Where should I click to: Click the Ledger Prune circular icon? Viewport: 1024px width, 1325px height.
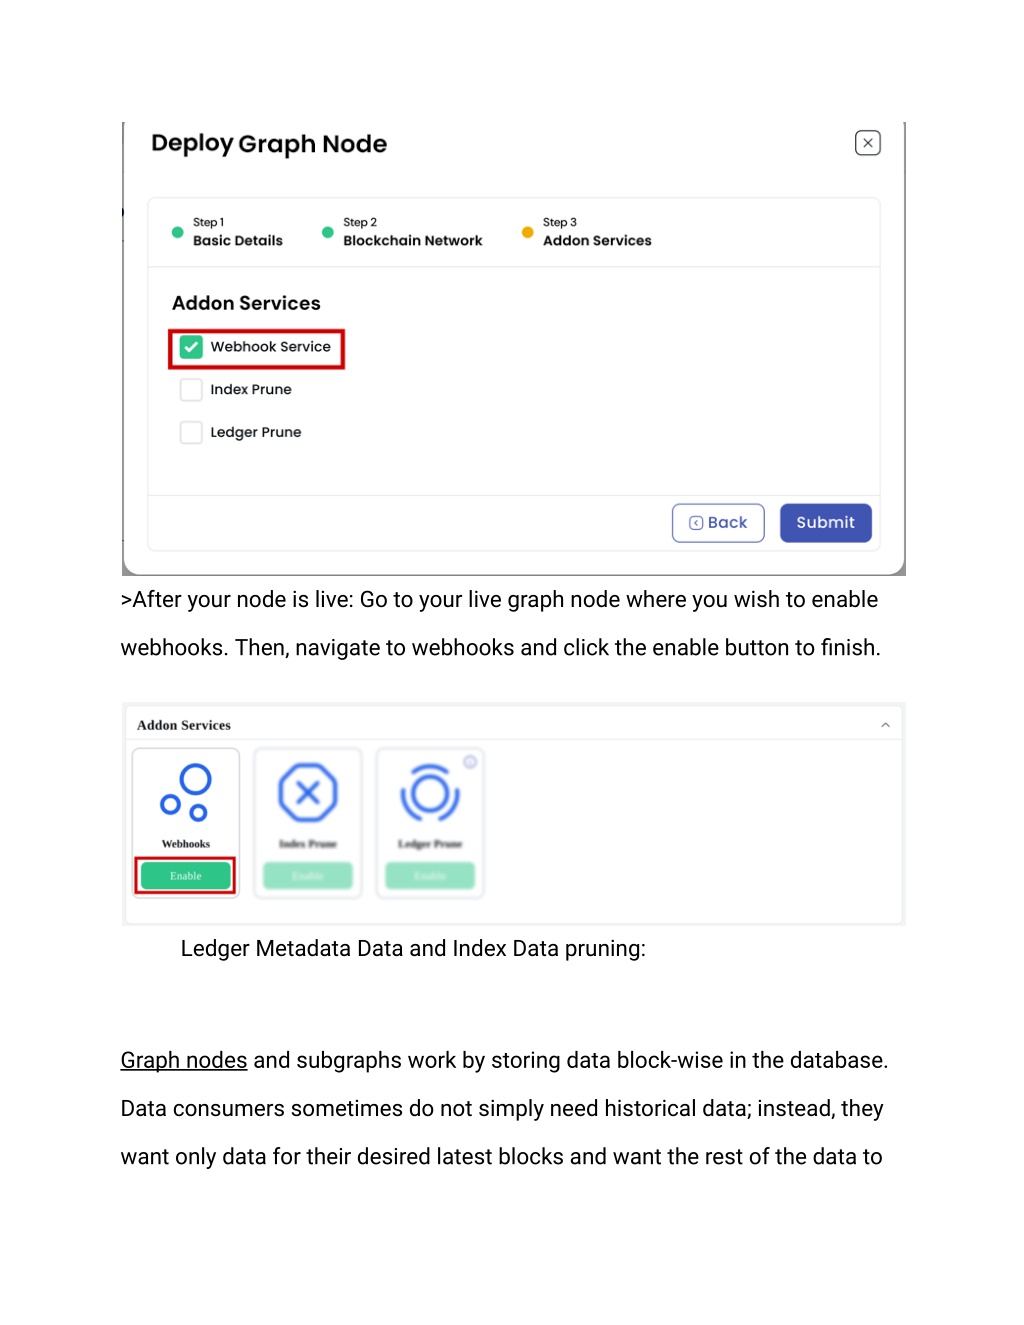click(430, 794)
